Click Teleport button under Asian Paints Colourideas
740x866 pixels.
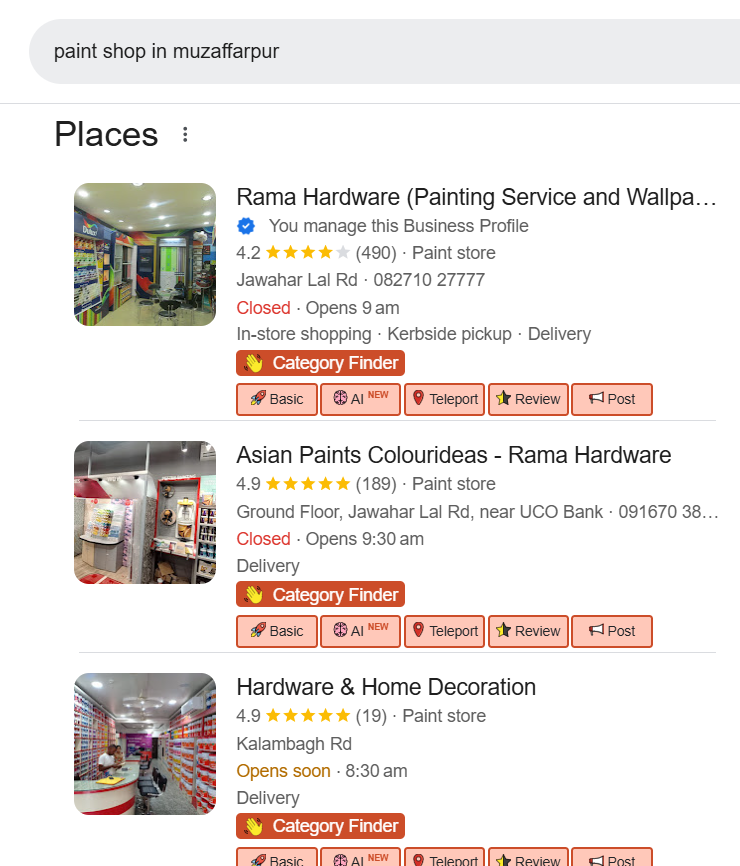tap(445, 631)
